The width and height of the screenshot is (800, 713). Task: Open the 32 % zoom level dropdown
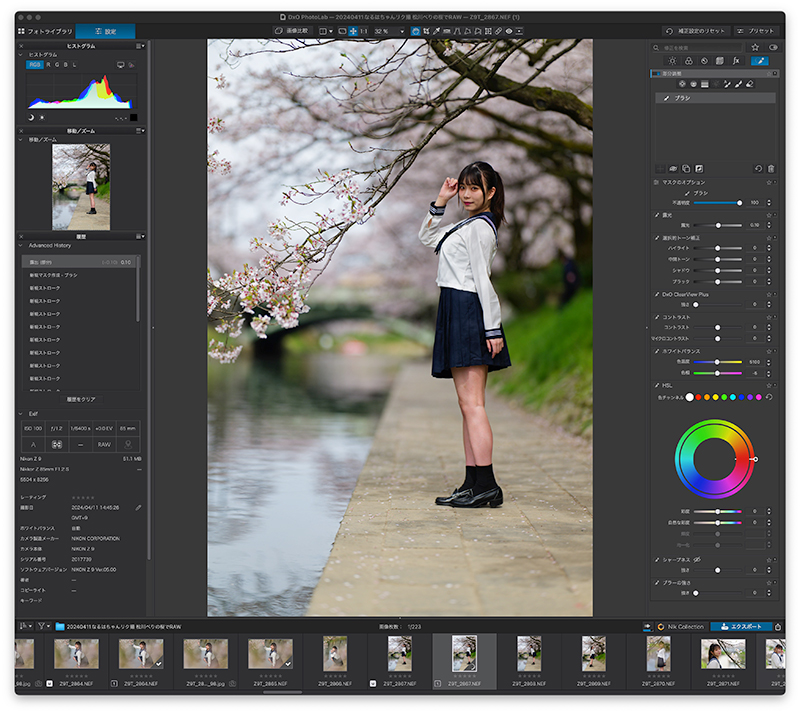389,31
